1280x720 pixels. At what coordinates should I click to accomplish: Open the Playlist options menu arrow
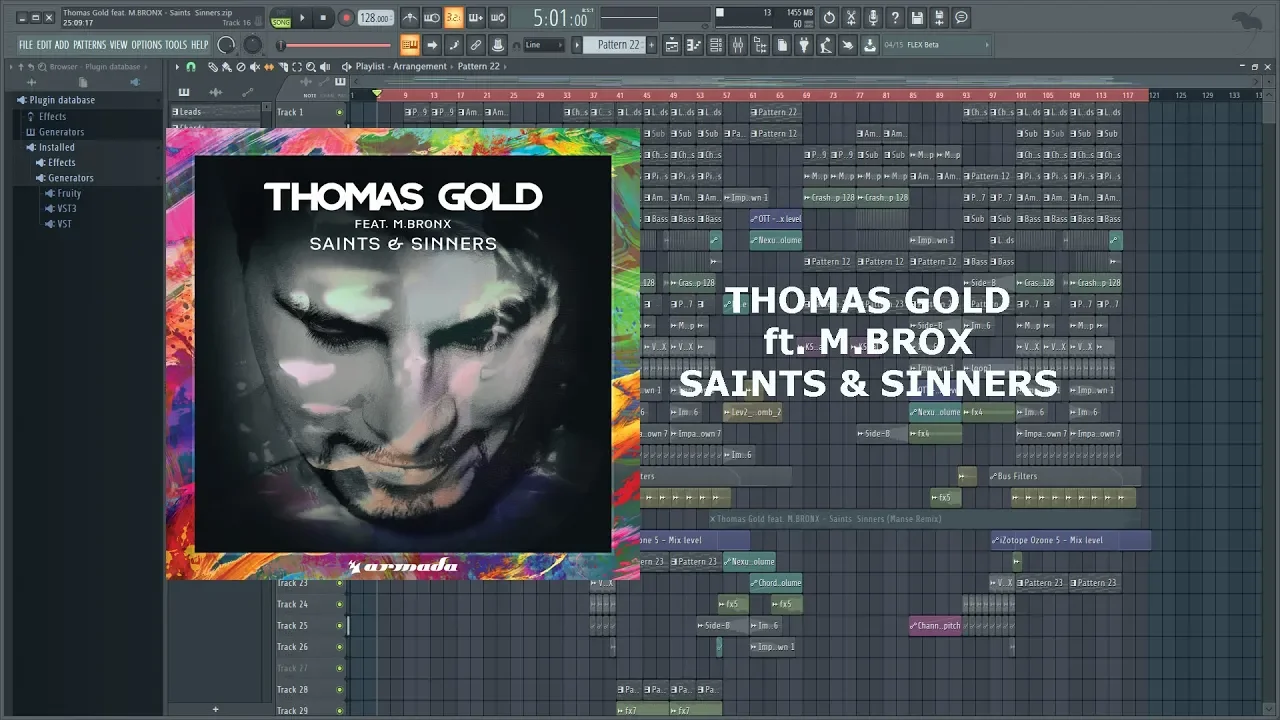click(x=177, y=67)
